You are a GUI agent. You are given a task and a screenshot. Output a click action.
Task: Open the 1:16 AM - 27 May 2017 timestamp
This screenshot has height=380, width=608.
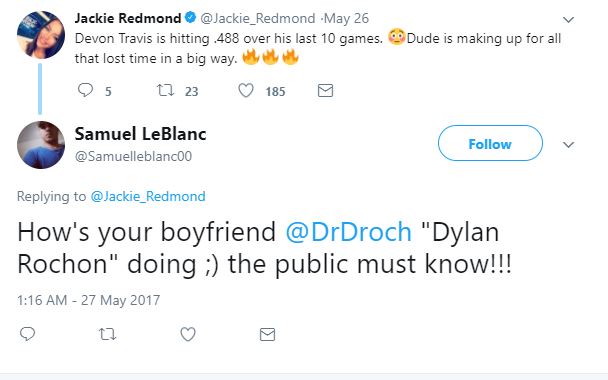(x=88, y=300)
